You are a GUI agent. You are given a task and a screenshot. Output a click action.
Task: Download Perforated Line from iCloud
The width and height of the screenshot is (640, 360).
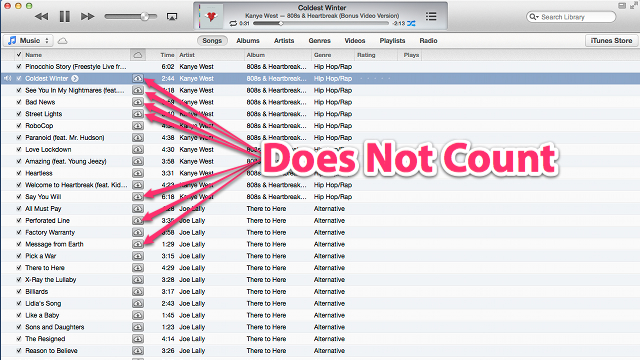coord(138,220)
